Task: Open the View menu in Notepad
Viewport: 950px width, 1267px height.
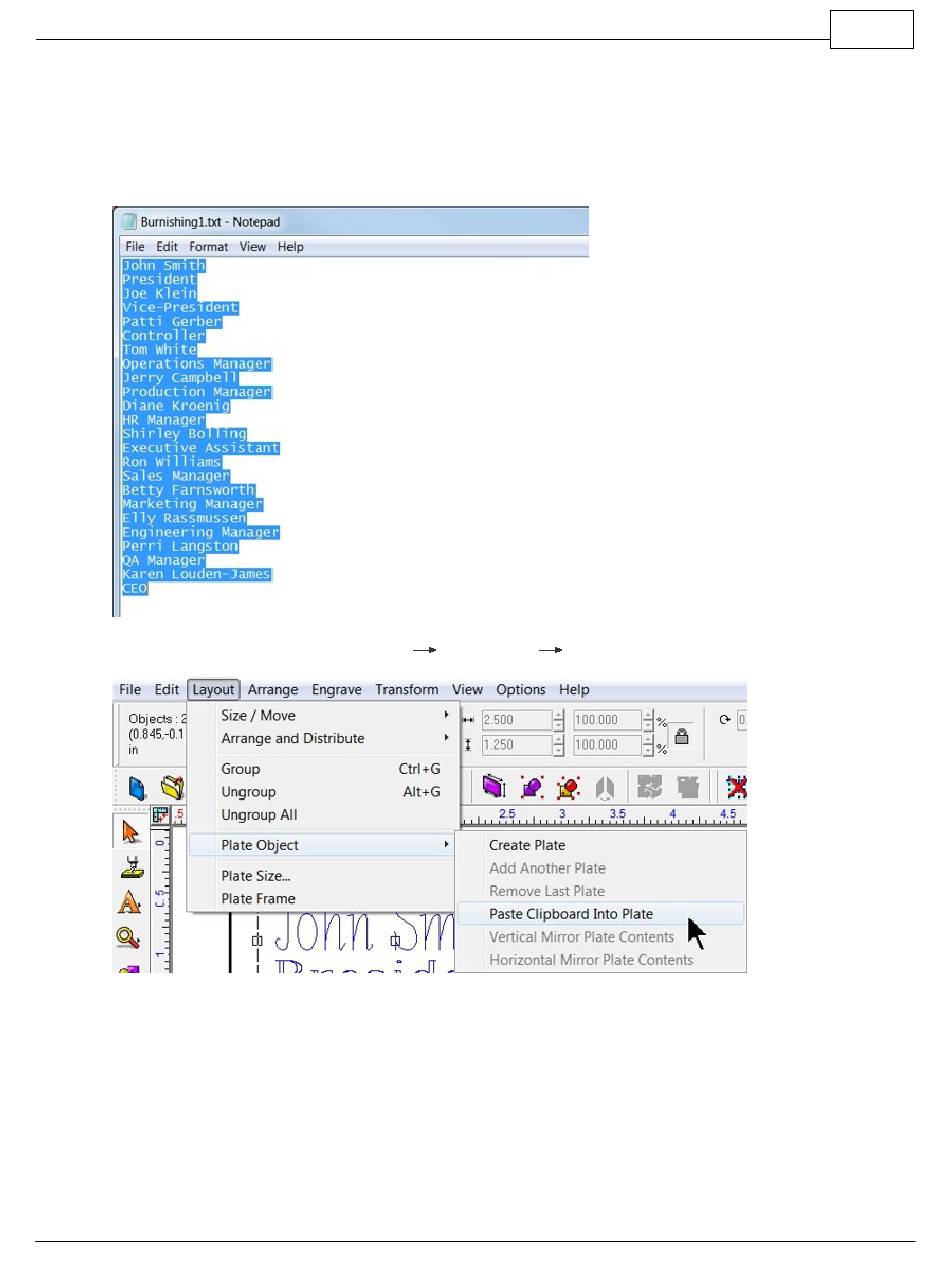Action: [253, 246]
